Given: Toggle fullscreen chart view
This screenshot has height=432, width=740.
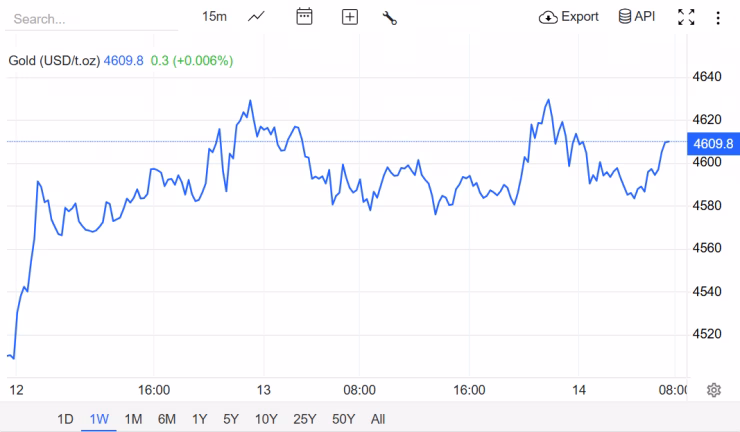Looking at the screenshot, I should click(x=686, y=17).
